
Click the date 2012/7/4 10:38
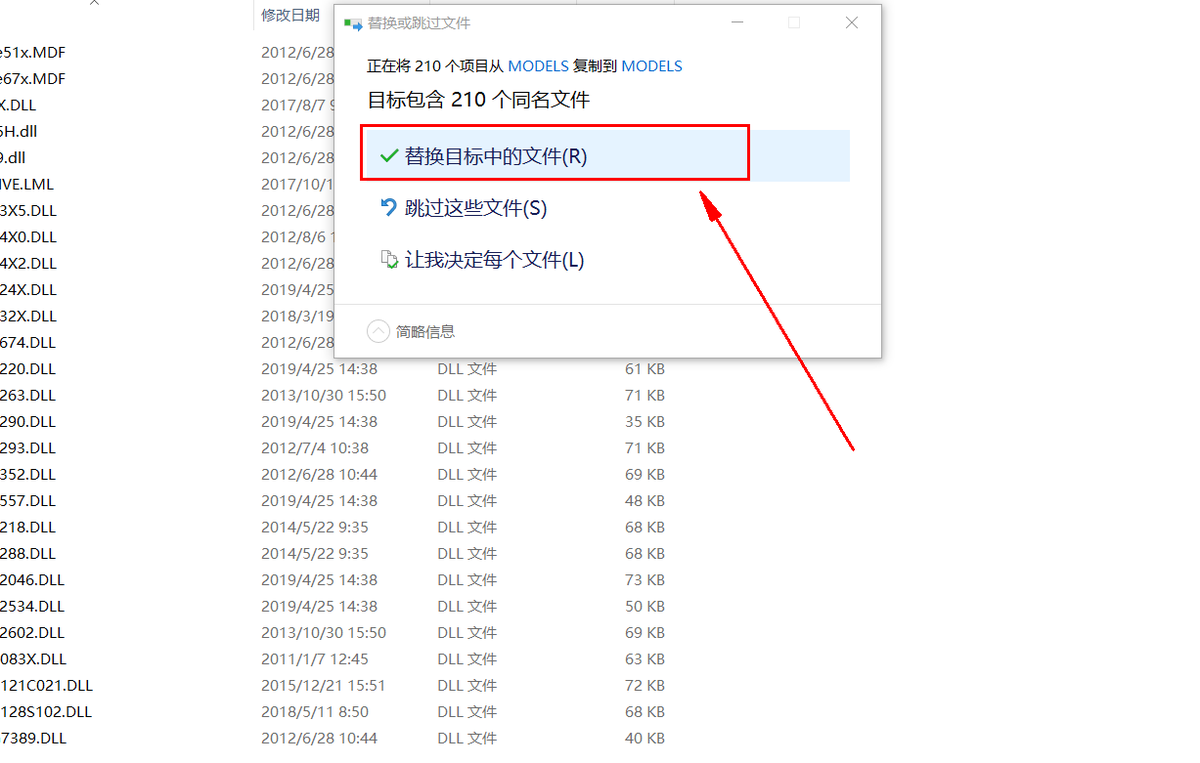[315, 448]
